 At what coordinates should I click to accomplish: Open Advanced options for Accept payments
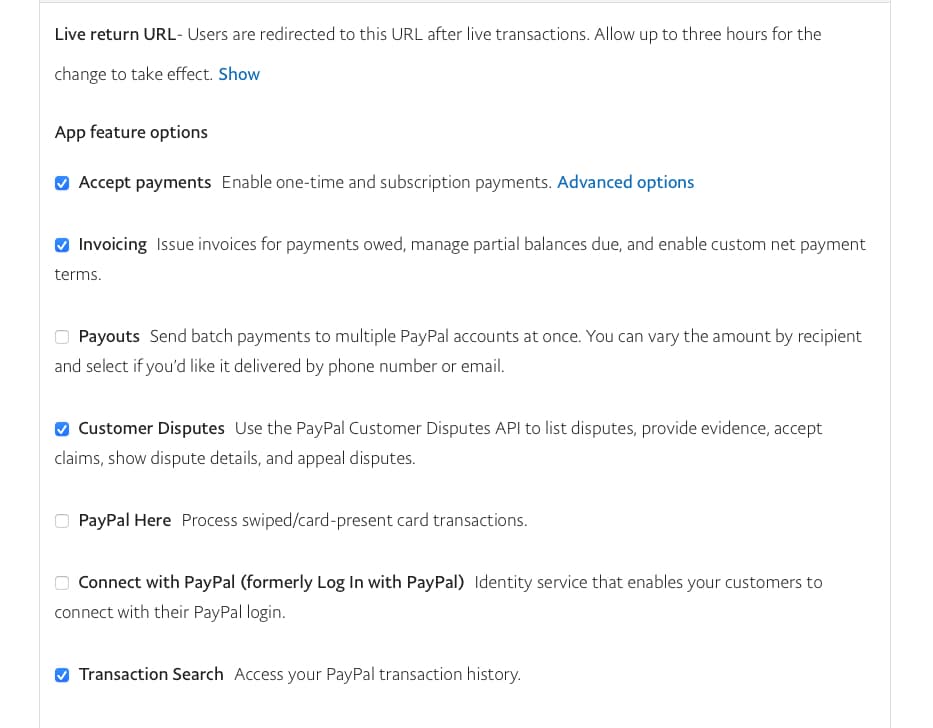(x=625, y=182)
